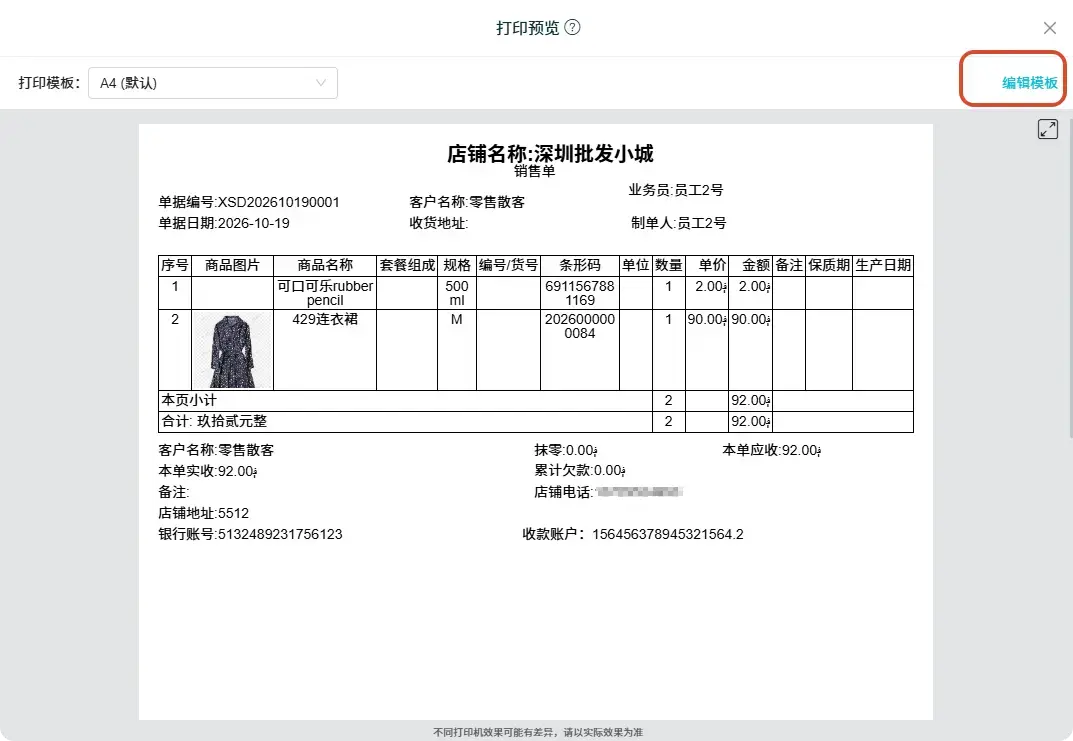Click the 银行账号 5132489231756123 line

click(x=250, y=534)
